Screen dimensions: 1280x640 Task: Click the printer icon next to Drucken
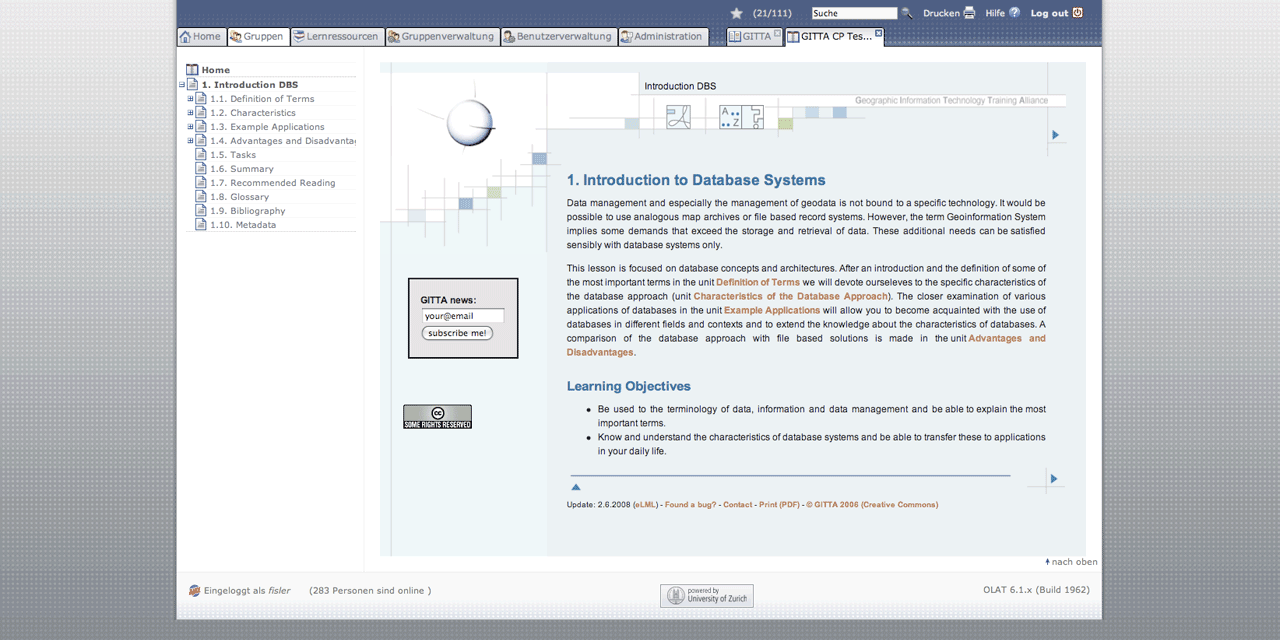coord(969,13)
